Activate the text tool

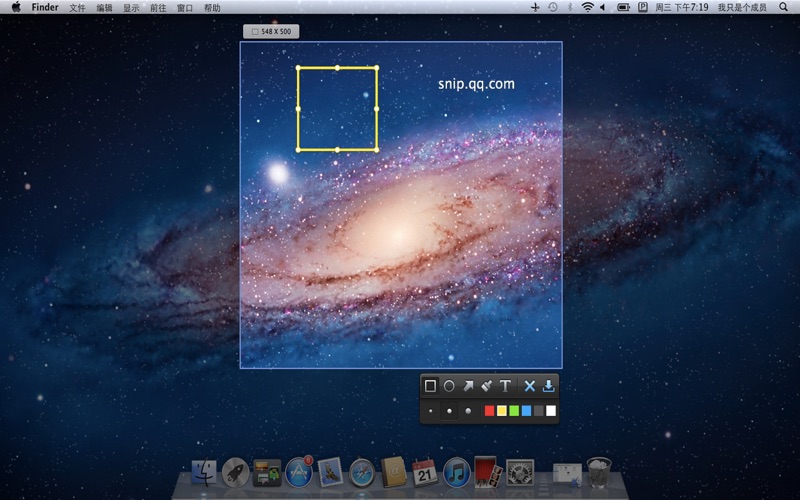pos(505,386)
